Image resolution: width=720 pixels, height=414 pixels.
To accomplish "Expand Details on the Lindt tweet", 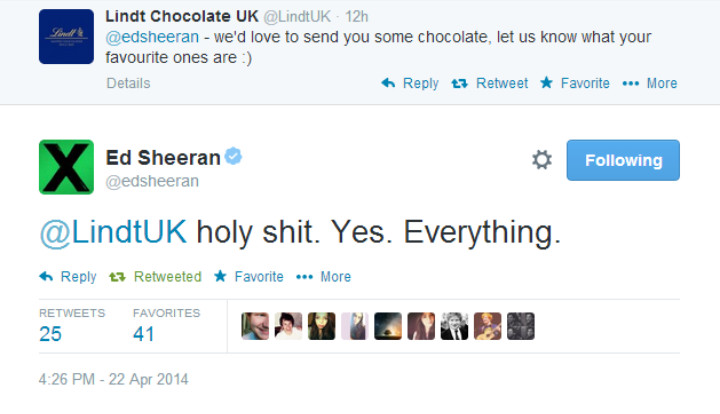I will (126, 83).
